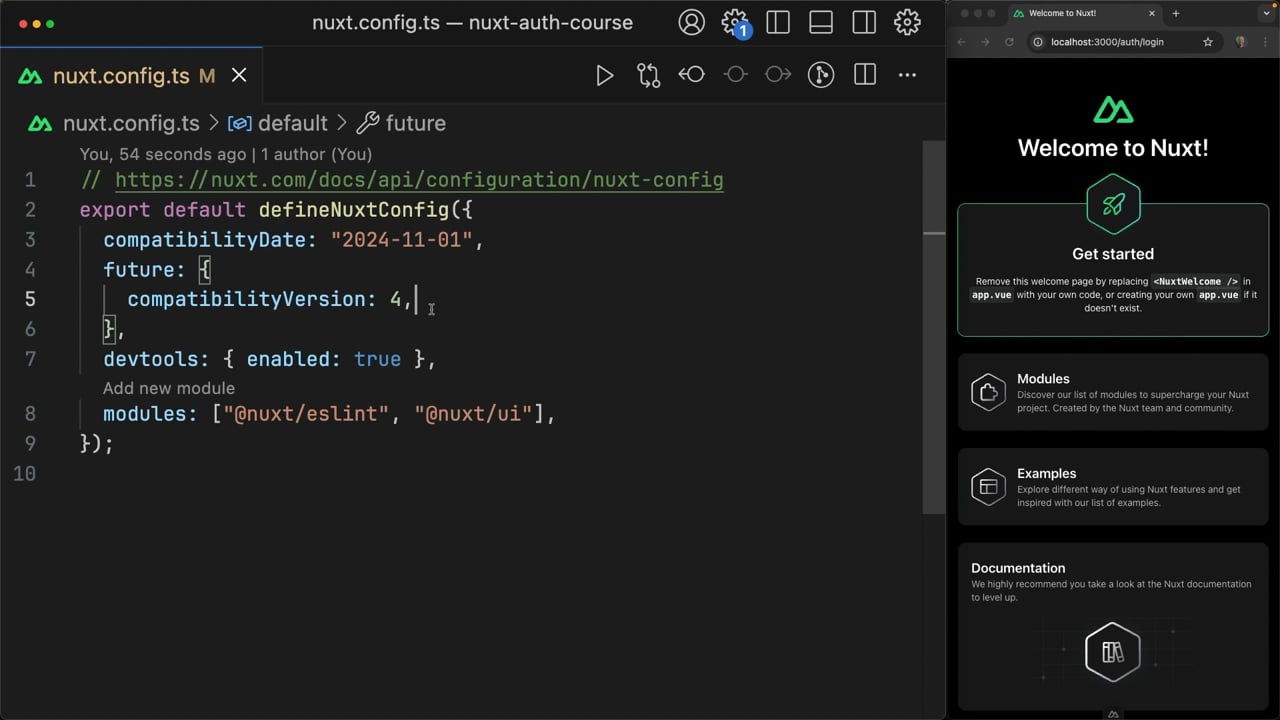Click the localhost:3000/auth/login address bar
This screenshot has width=1280, height=720.
[x=1123, y=42]
